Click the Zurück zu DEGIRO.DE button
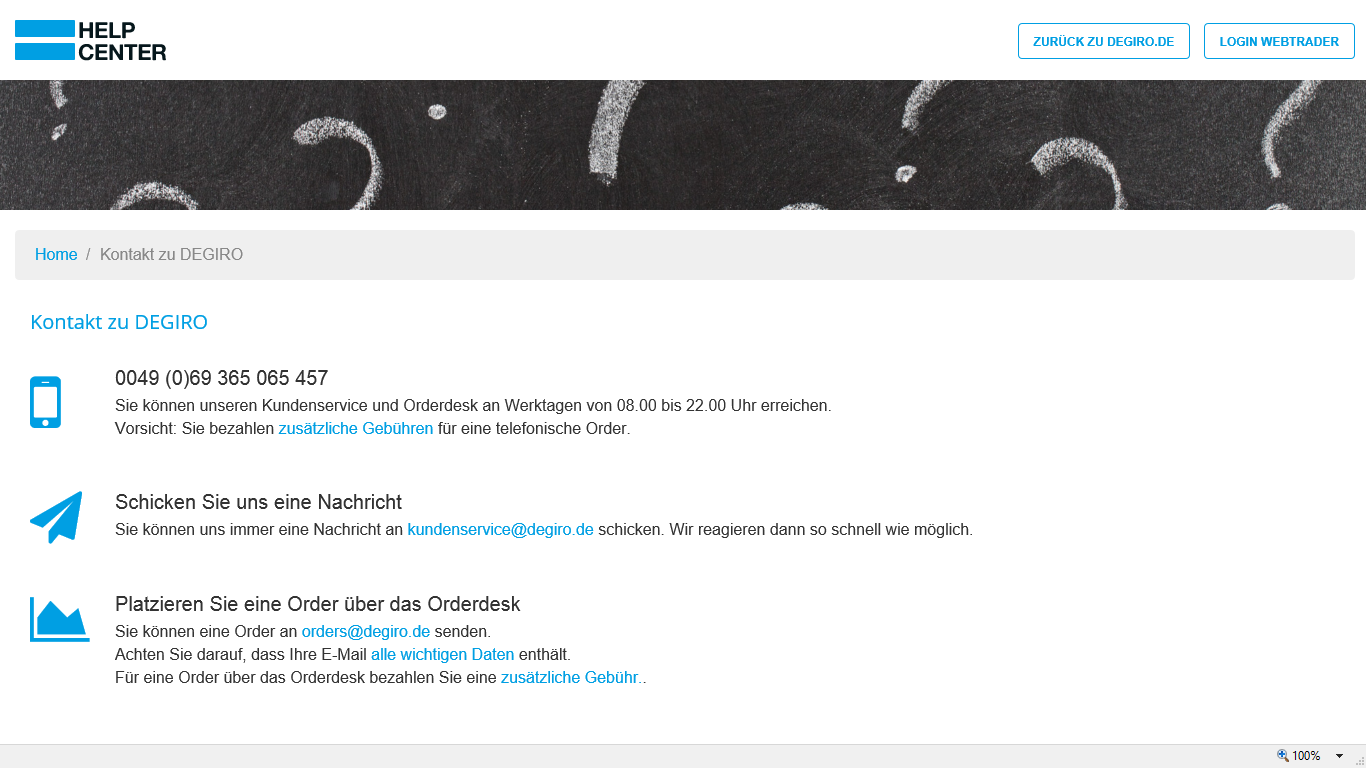The width and height of the screenshot is (1366, 768). 1104,41
